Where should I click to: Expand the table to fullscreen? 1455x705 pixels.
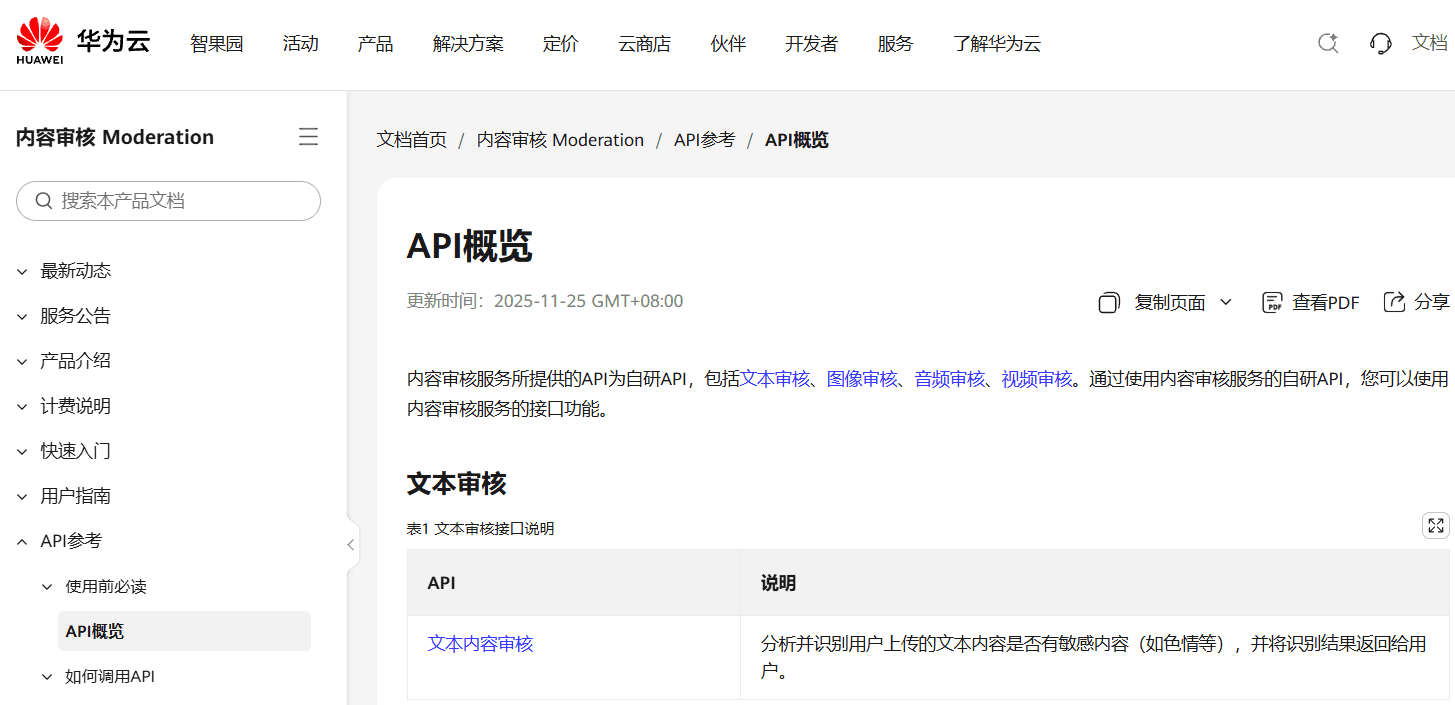(x=1436, y=526)
